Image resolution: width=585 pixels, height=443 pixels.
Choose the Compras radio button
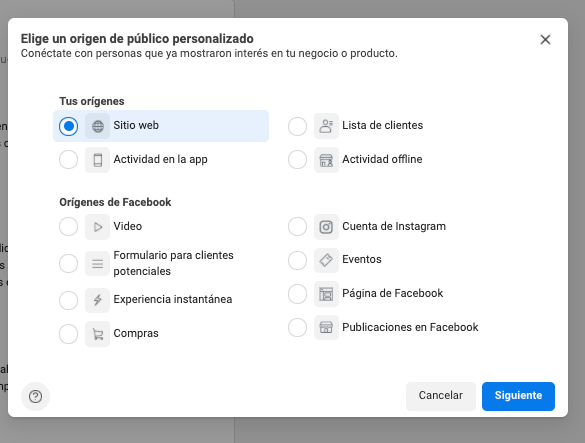click(x=69, y=334)
